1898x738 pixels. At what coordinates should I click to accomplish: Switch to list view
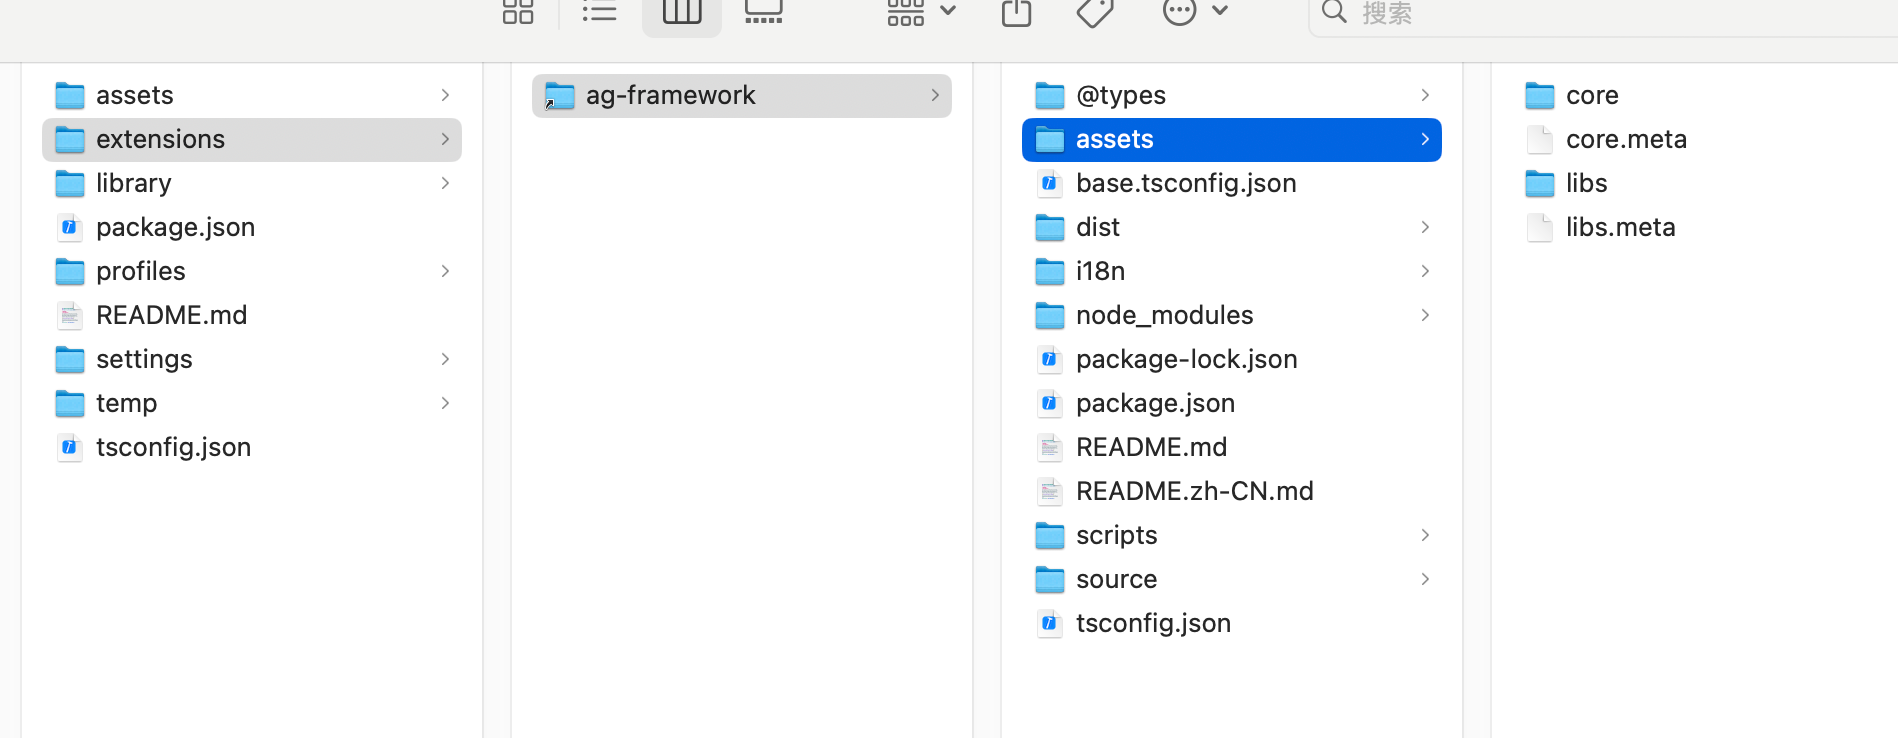click(x=600, y=12)
